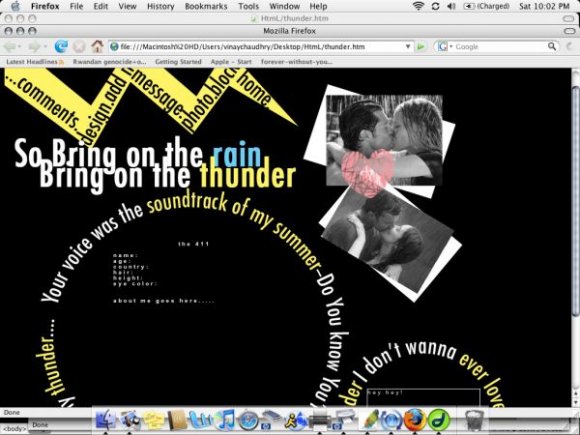Click the clock showing Sat 10:02 PM
This screenshot has width=580, height=435.
click(544, 6)
